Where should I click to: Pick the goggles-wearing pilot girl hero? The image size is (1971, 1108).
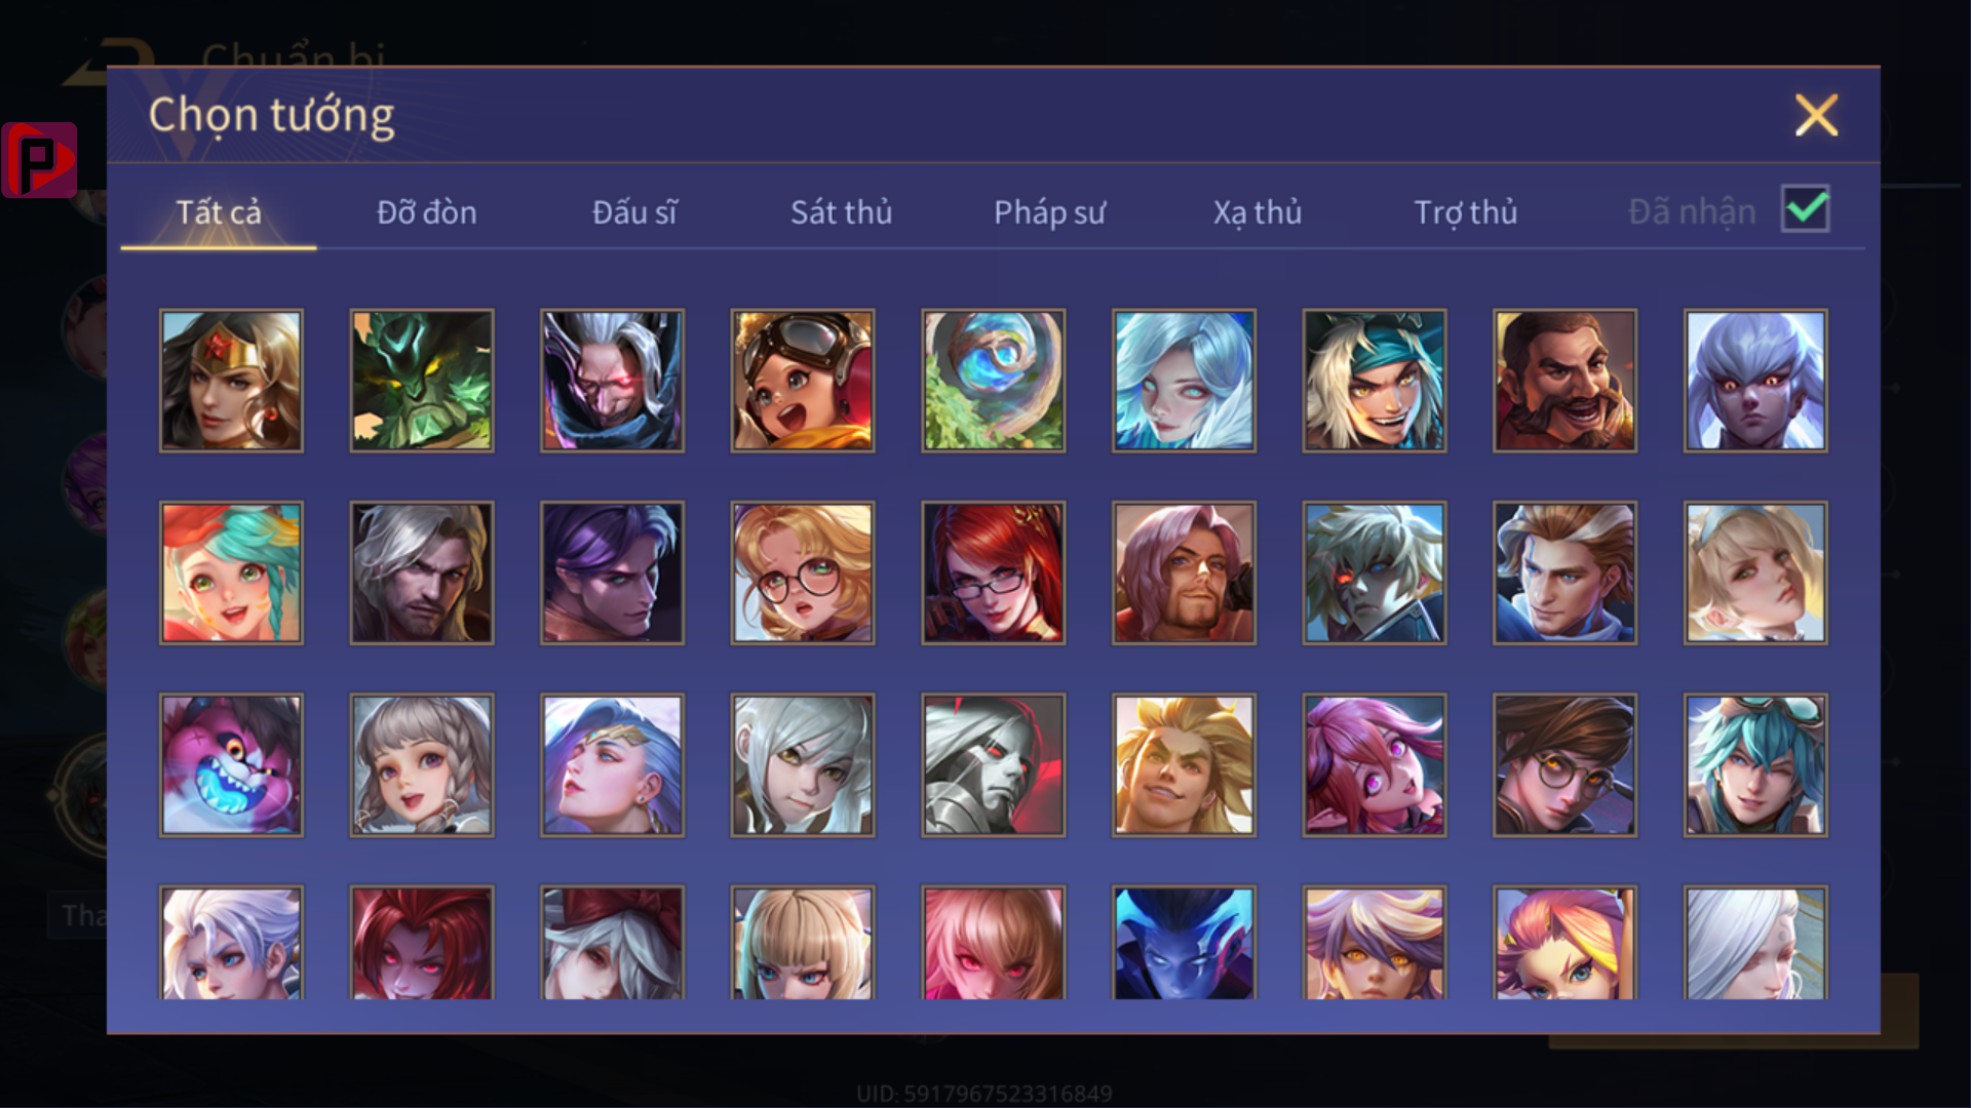(x=802, y=380)
